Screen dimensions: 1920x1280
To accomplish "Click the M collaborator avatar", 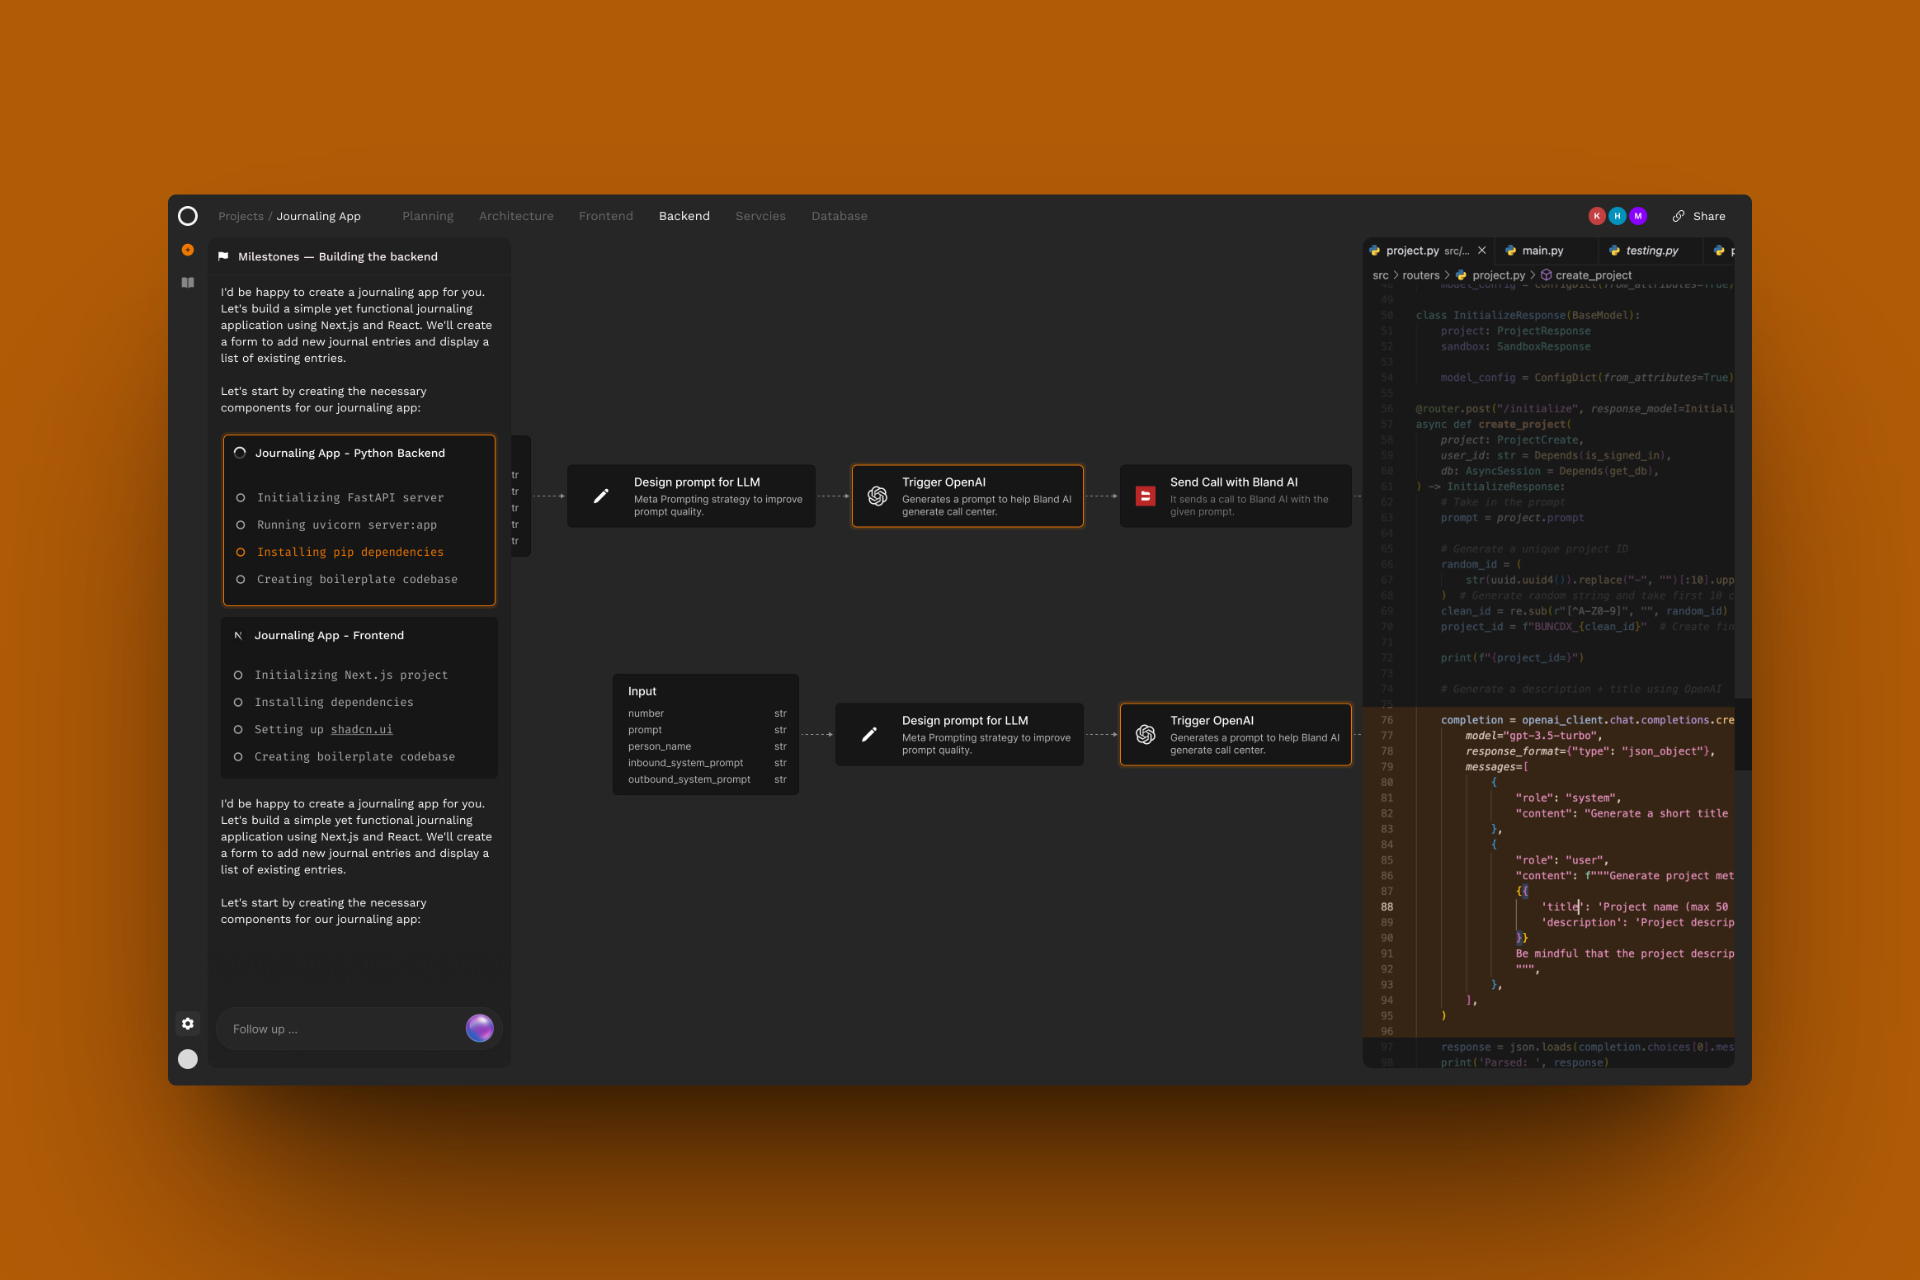I will (1638, 216).
